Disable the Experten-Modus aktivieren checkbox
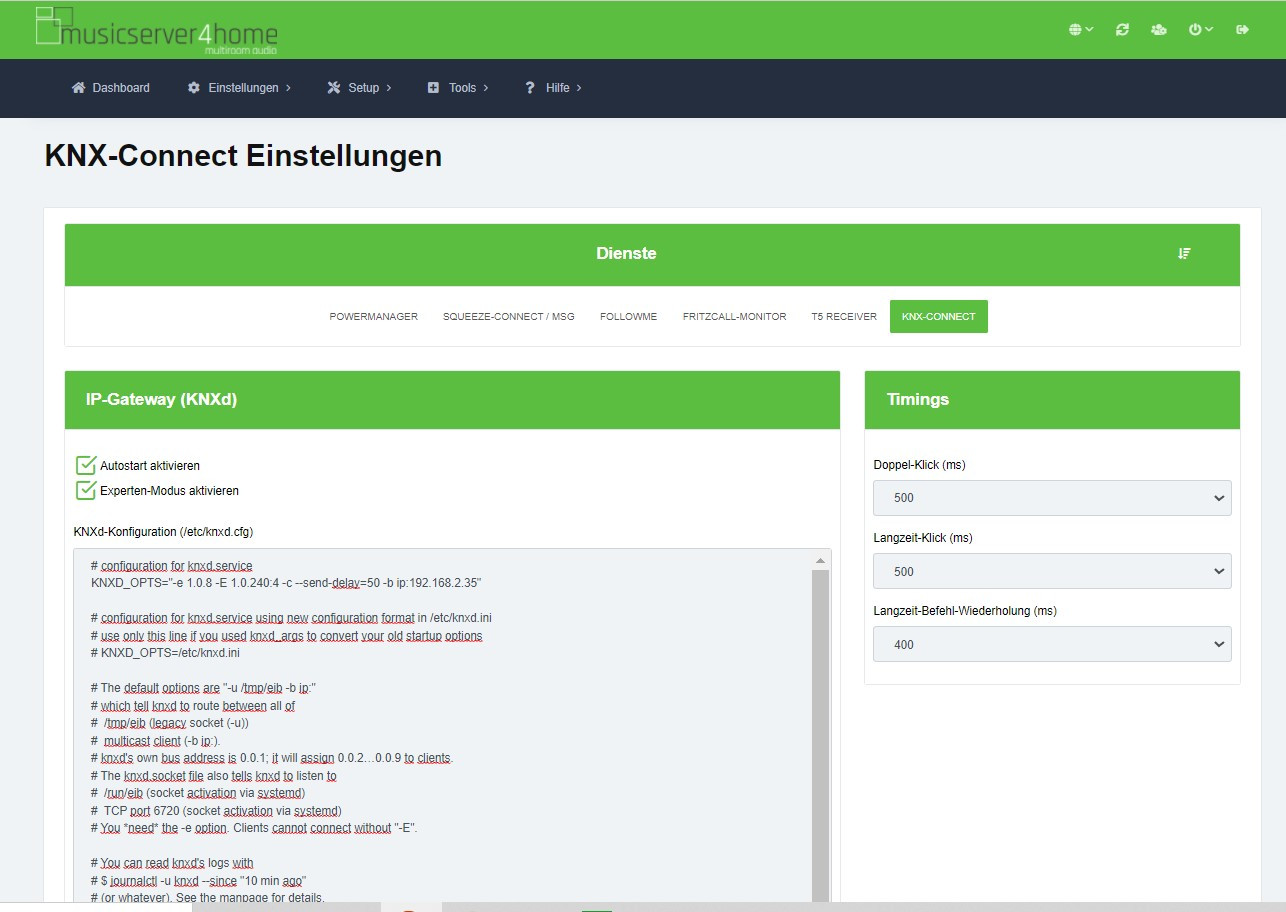1286x912 pixels. [x=86, y=490]
